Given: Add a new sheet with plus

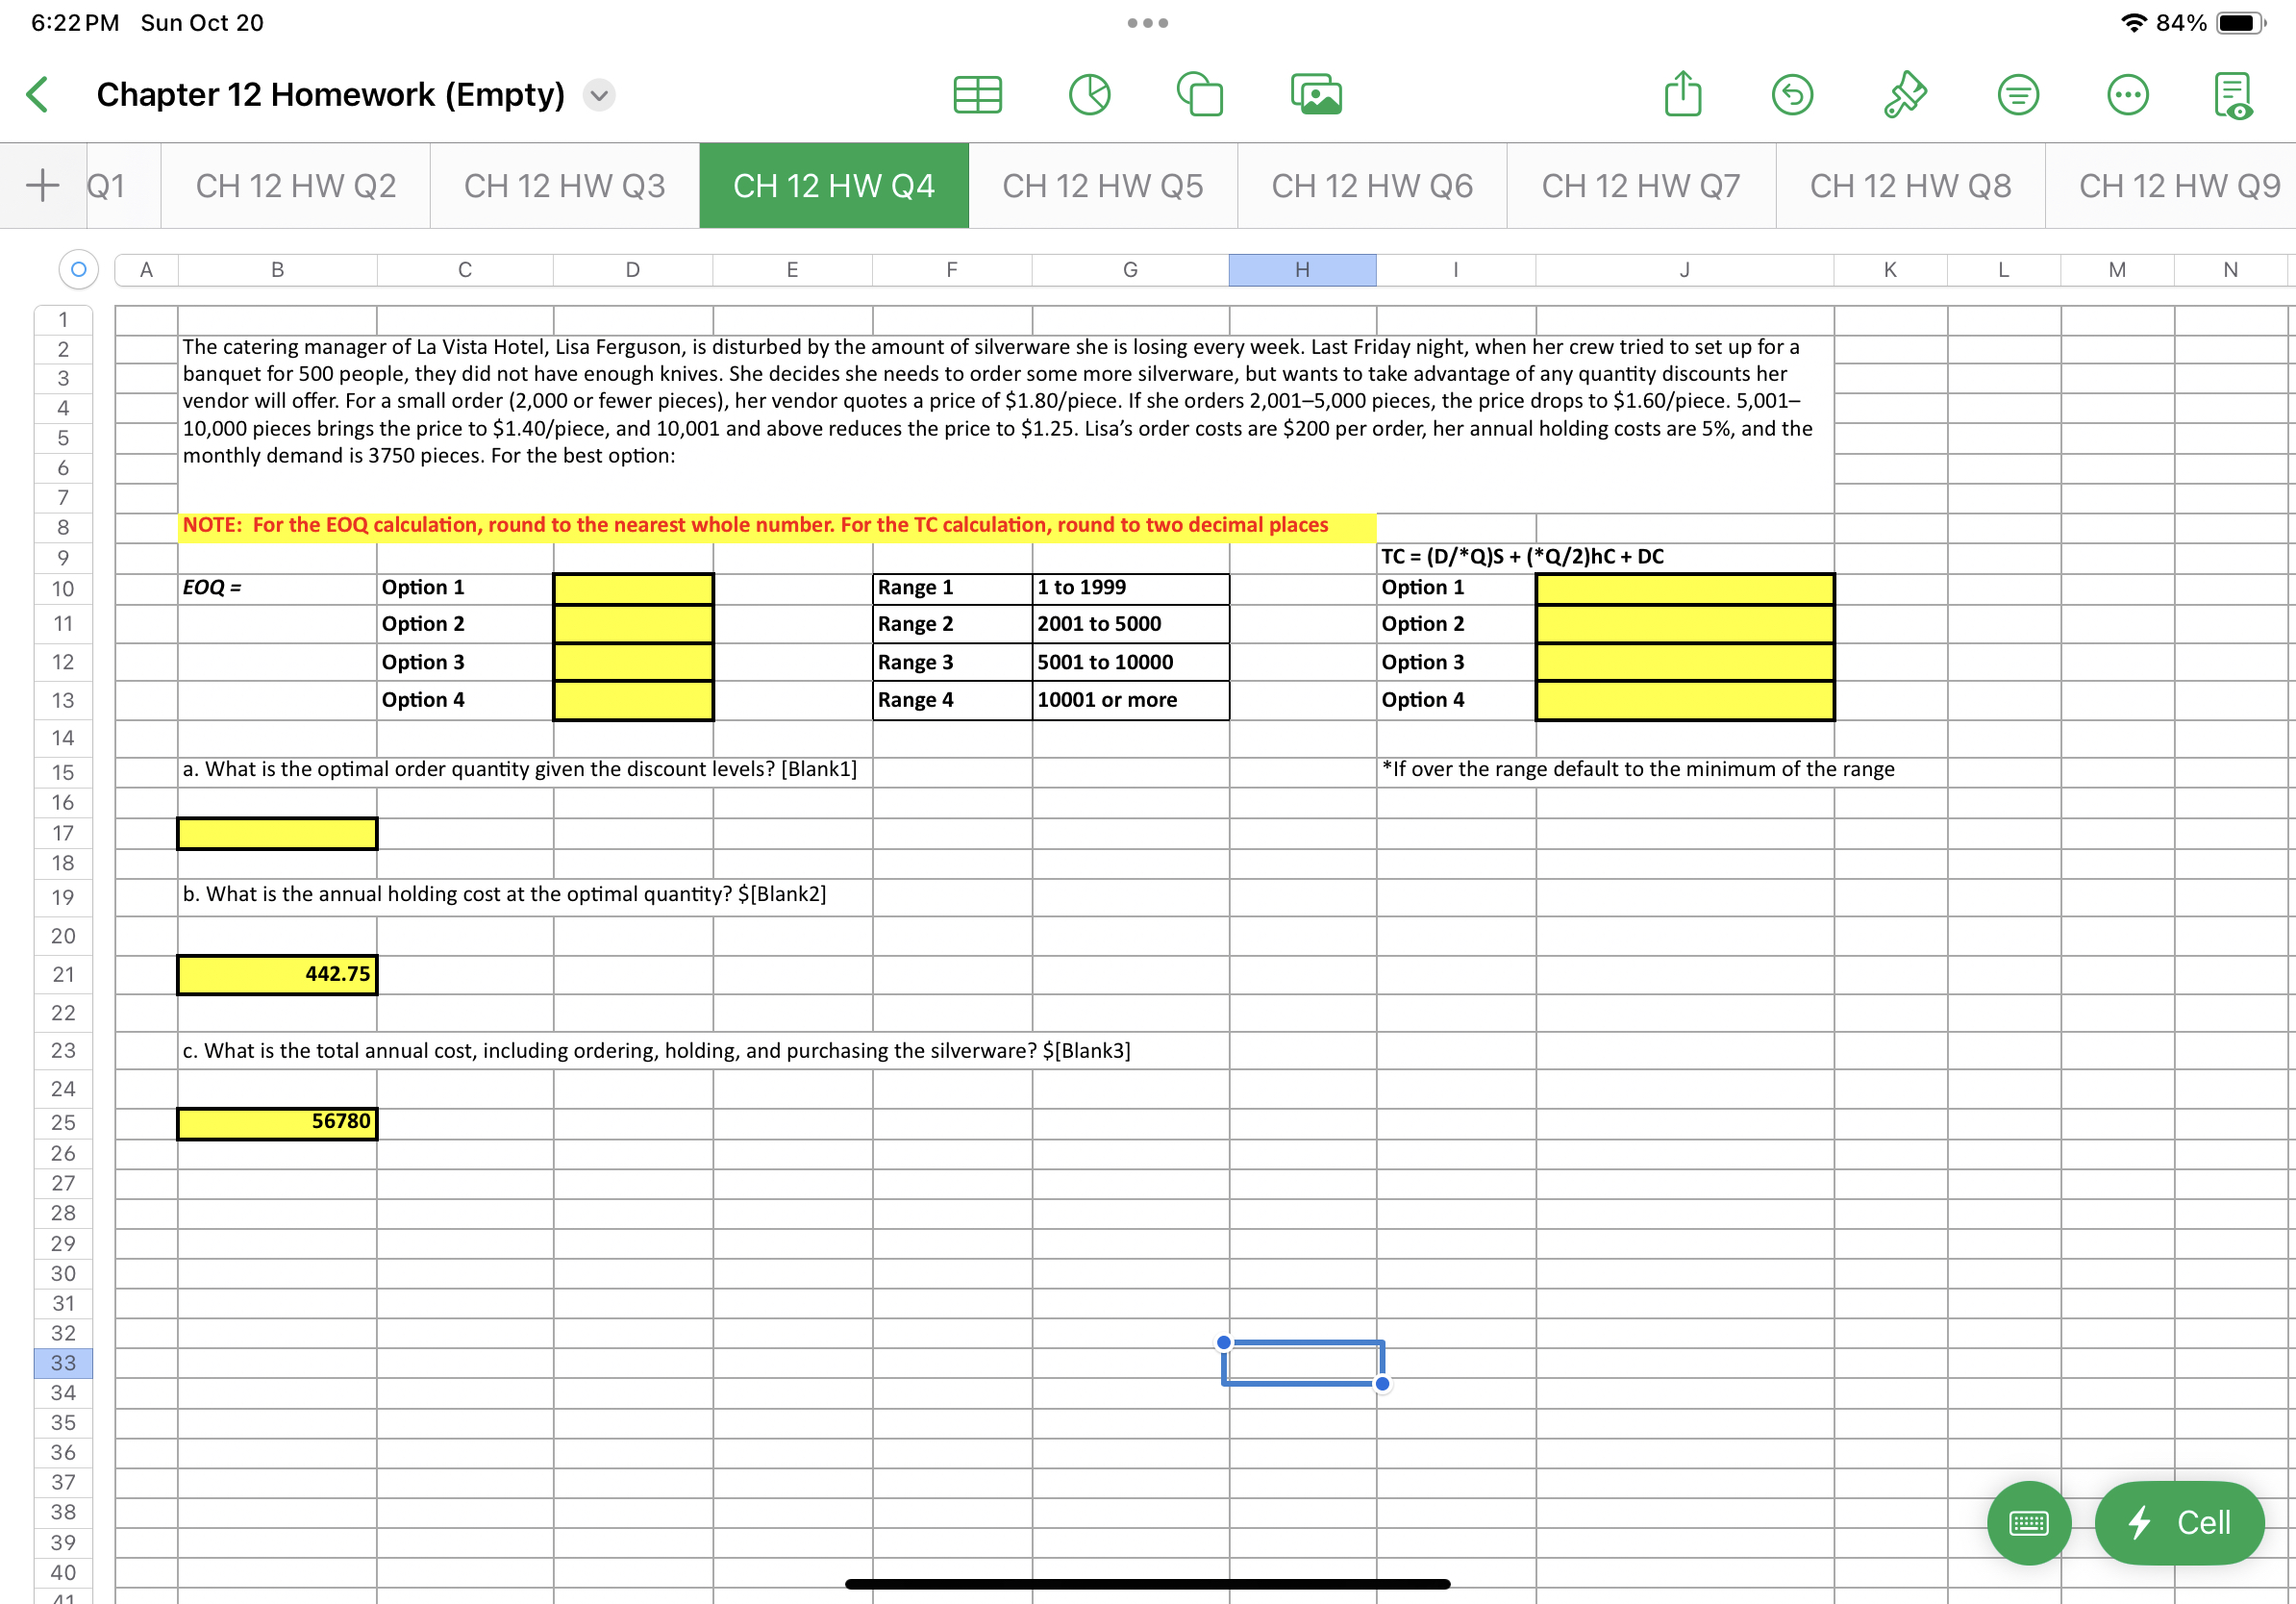Looking at the screenshot, I should [x=42, y=186].
